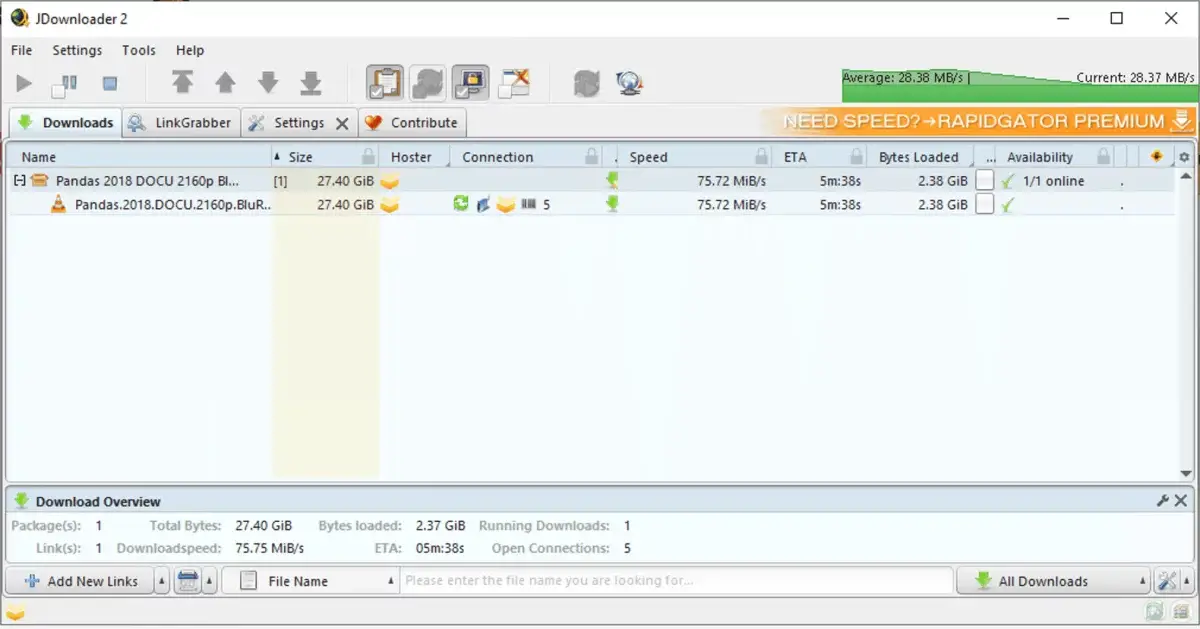Open the Tools menu
The height and width of the screenshot is (629, 1200).
click(x=139, y=50)
